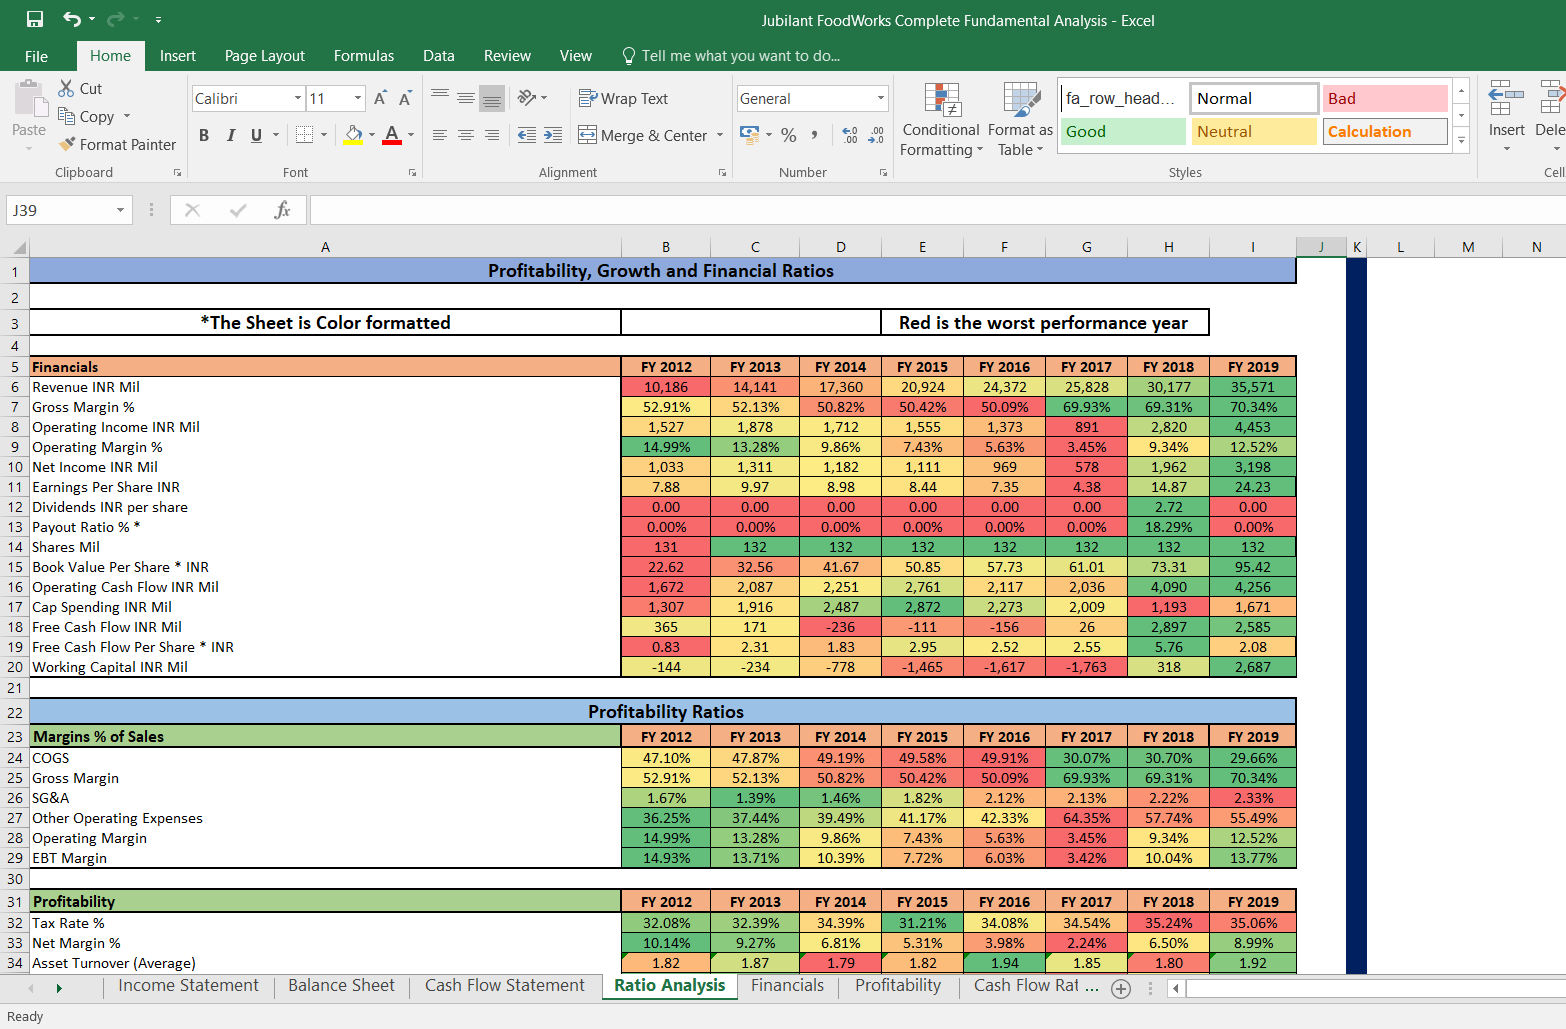Click the Undo arrow icon
The width and height of the screenshot is (1566, 1029).
pos(72,19)
